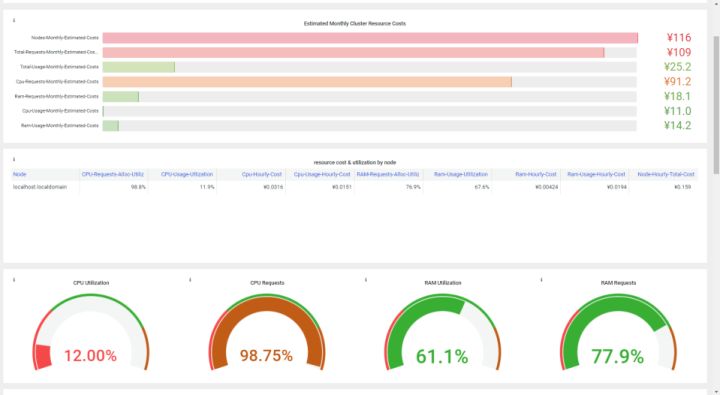Open the CPU Requests panel title menu
This screenshot has height=395, width=720.
coord(267,283)
